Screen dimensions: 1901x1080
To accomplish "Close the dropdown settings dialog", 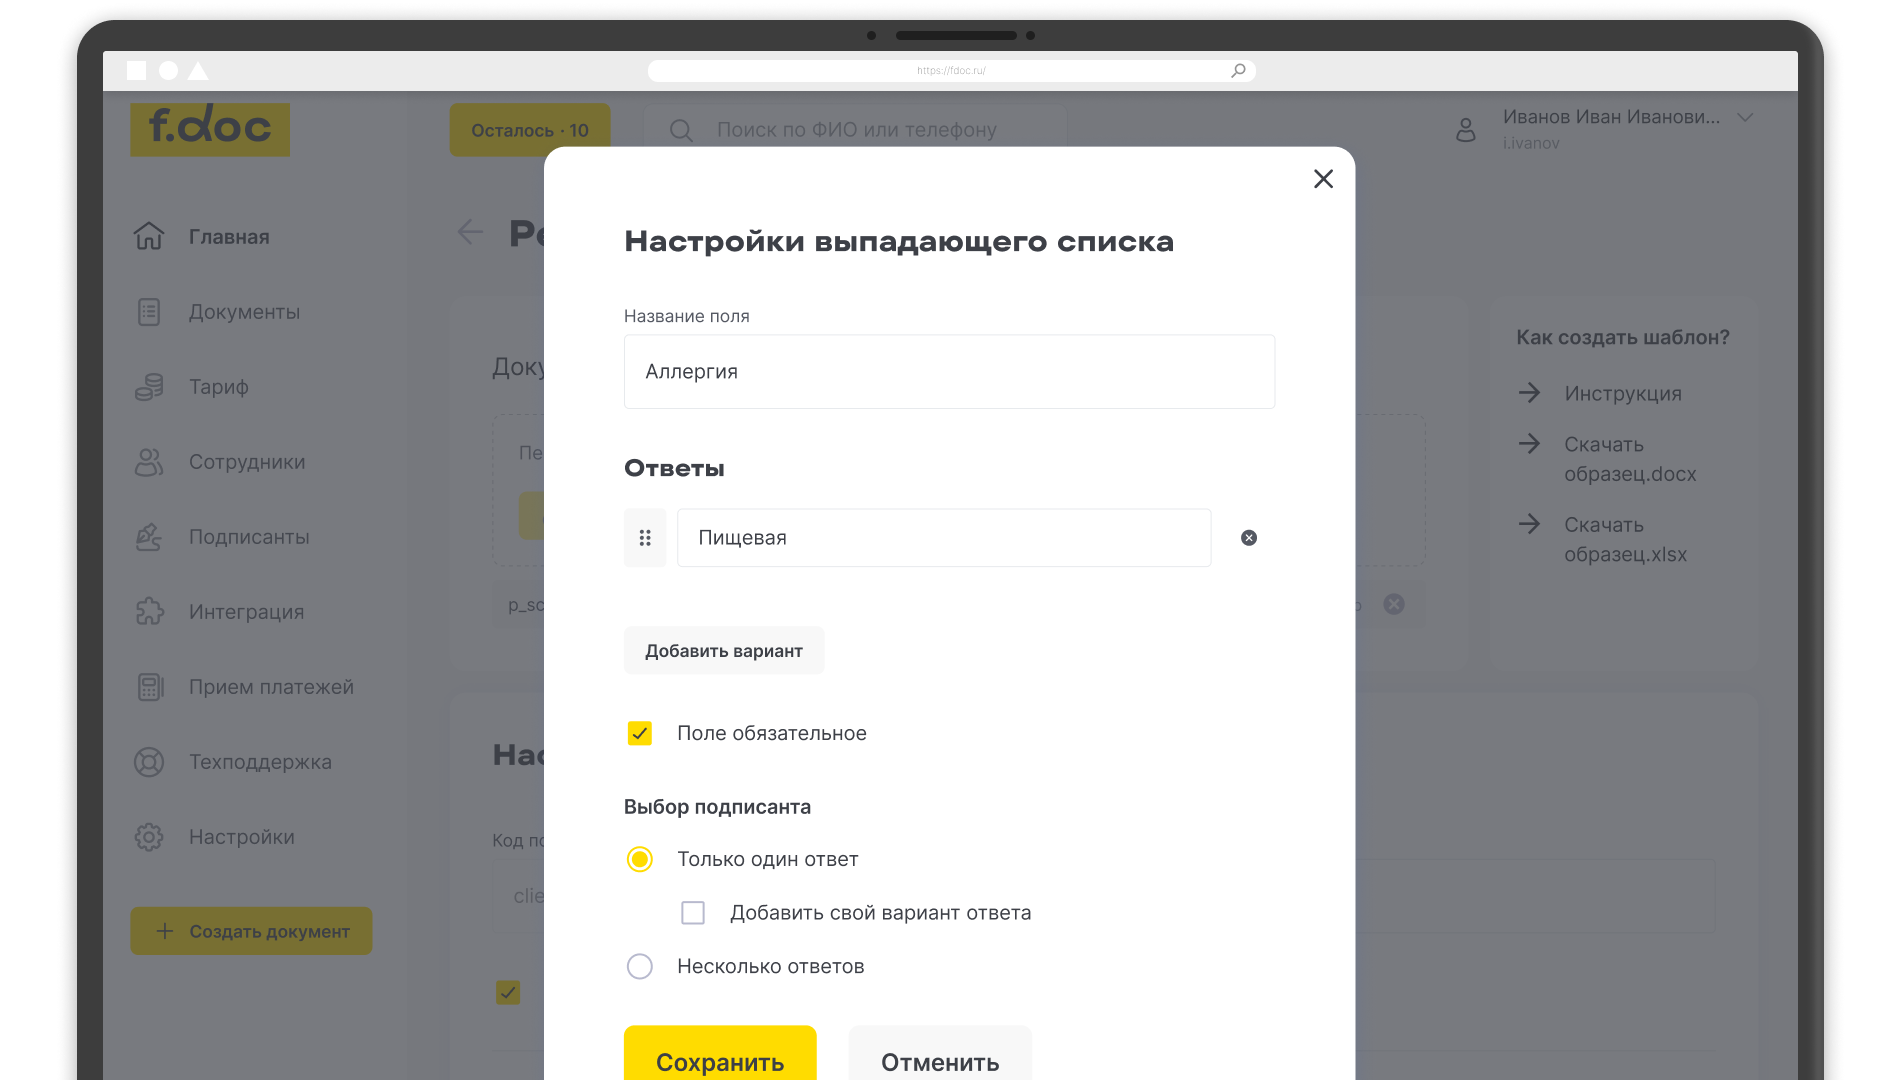I will tap(1323, 179).
